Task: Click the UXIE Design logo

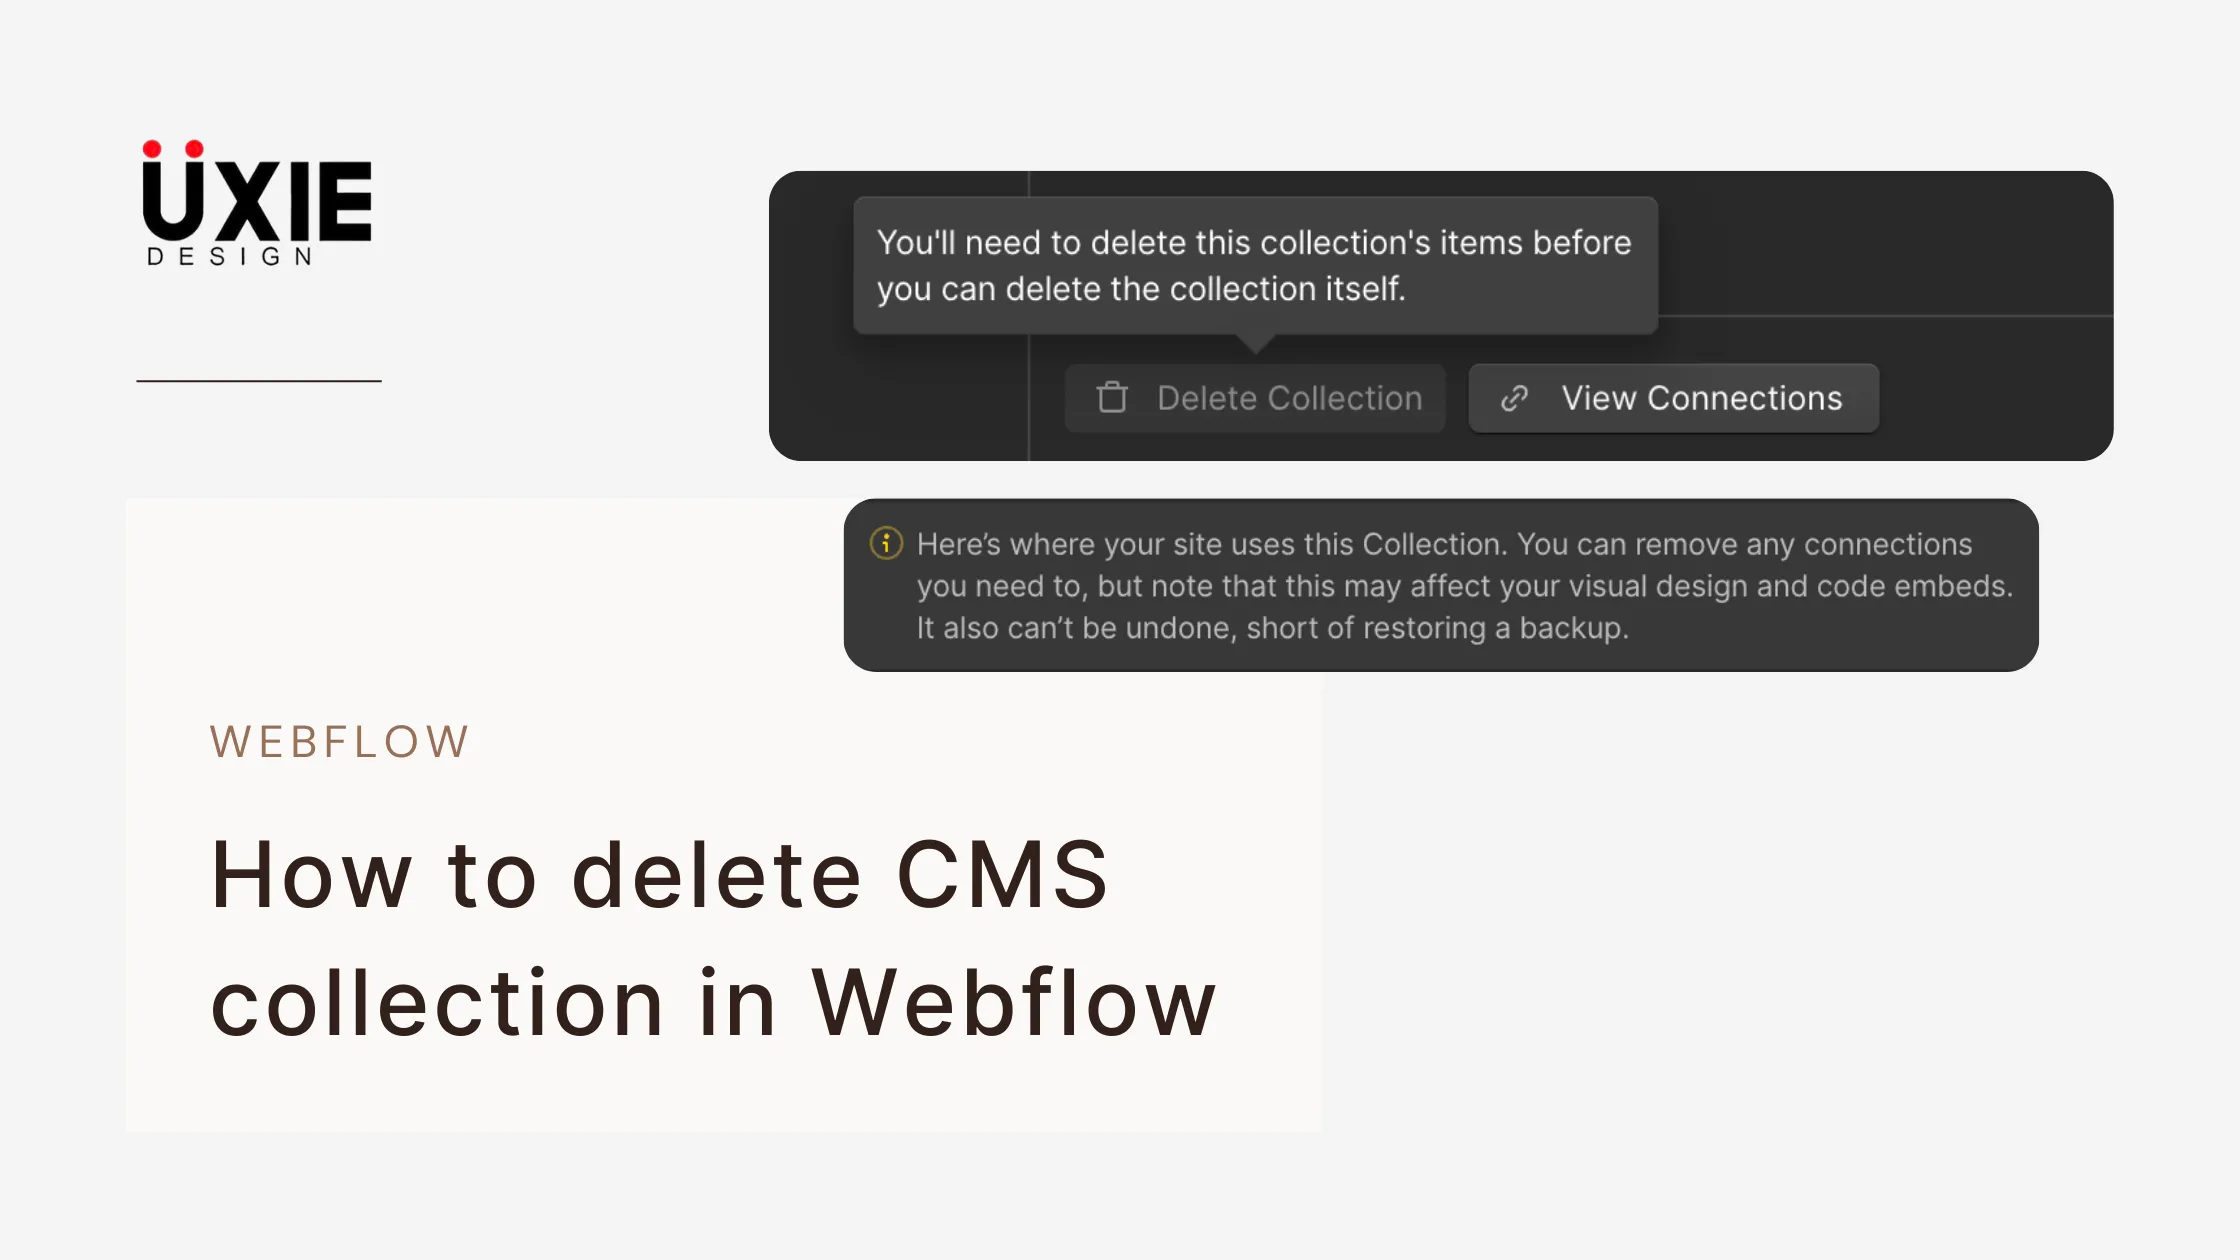Action: [x=255, y=200]
